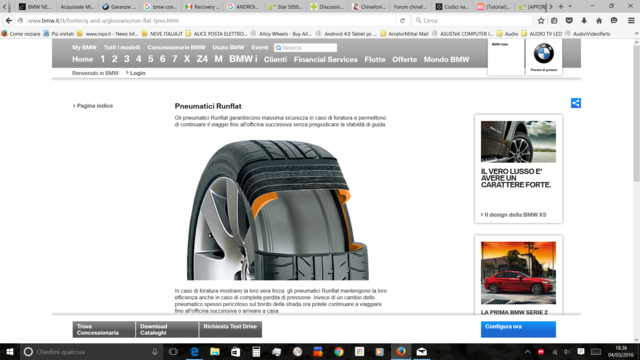Open 'Financial Services' navigation item
This screenshot has height=360, width=640.
click(325, 59)
